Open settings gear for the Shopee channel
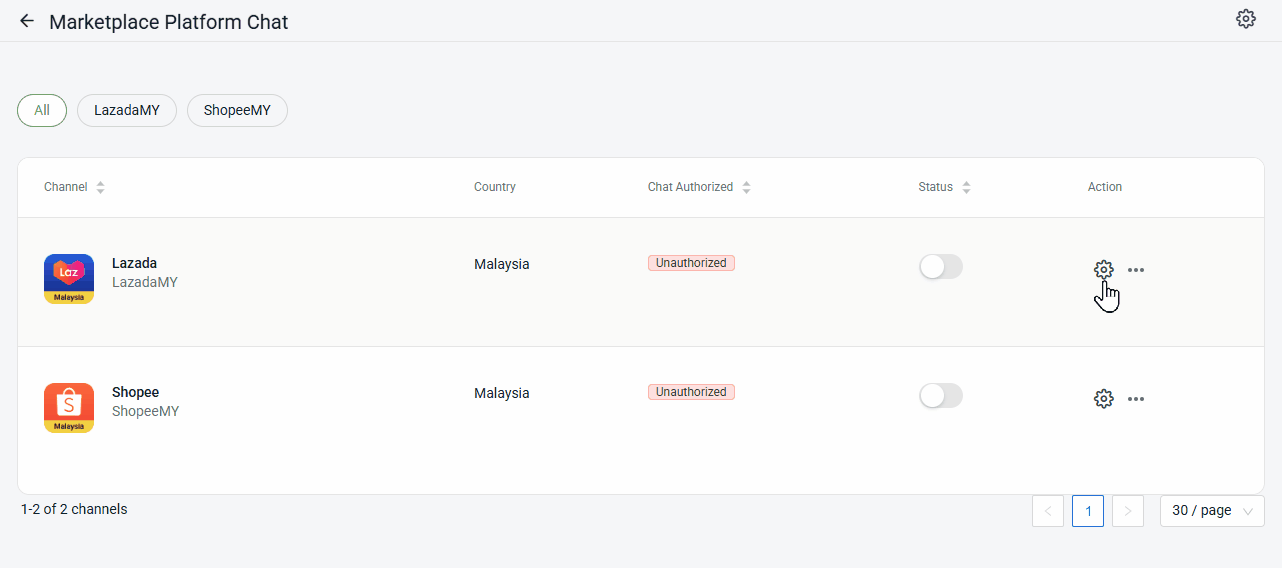 (1103, 399)
